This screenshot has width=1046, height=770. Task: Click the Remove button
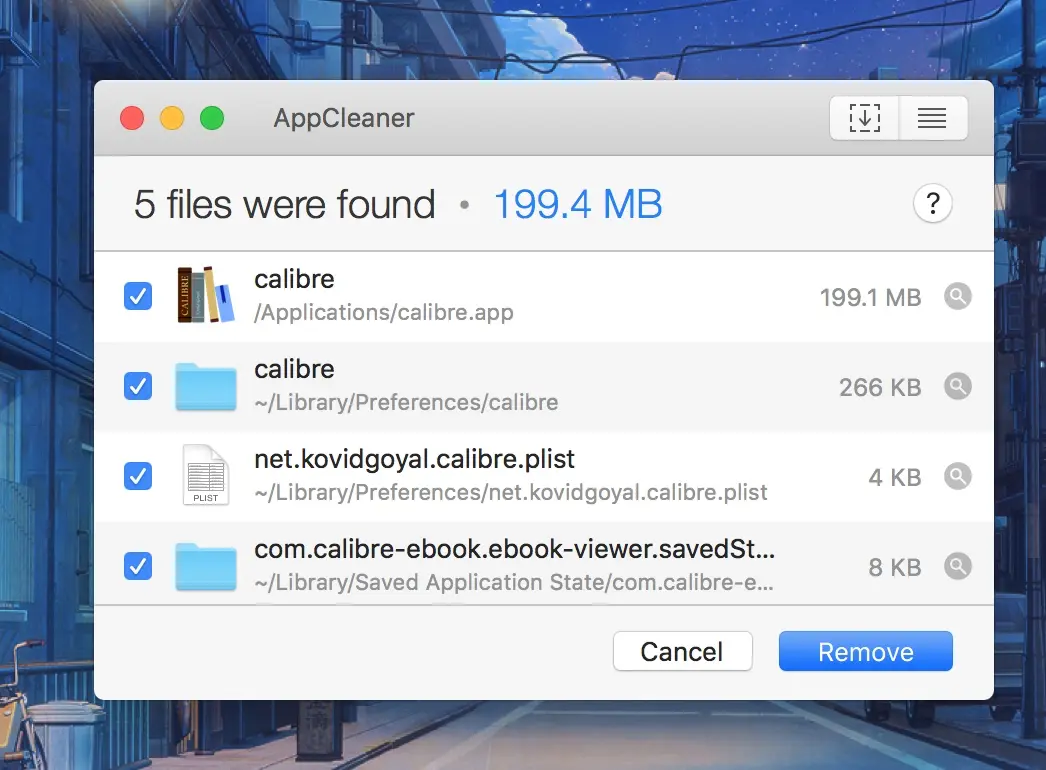pos(866,651)
